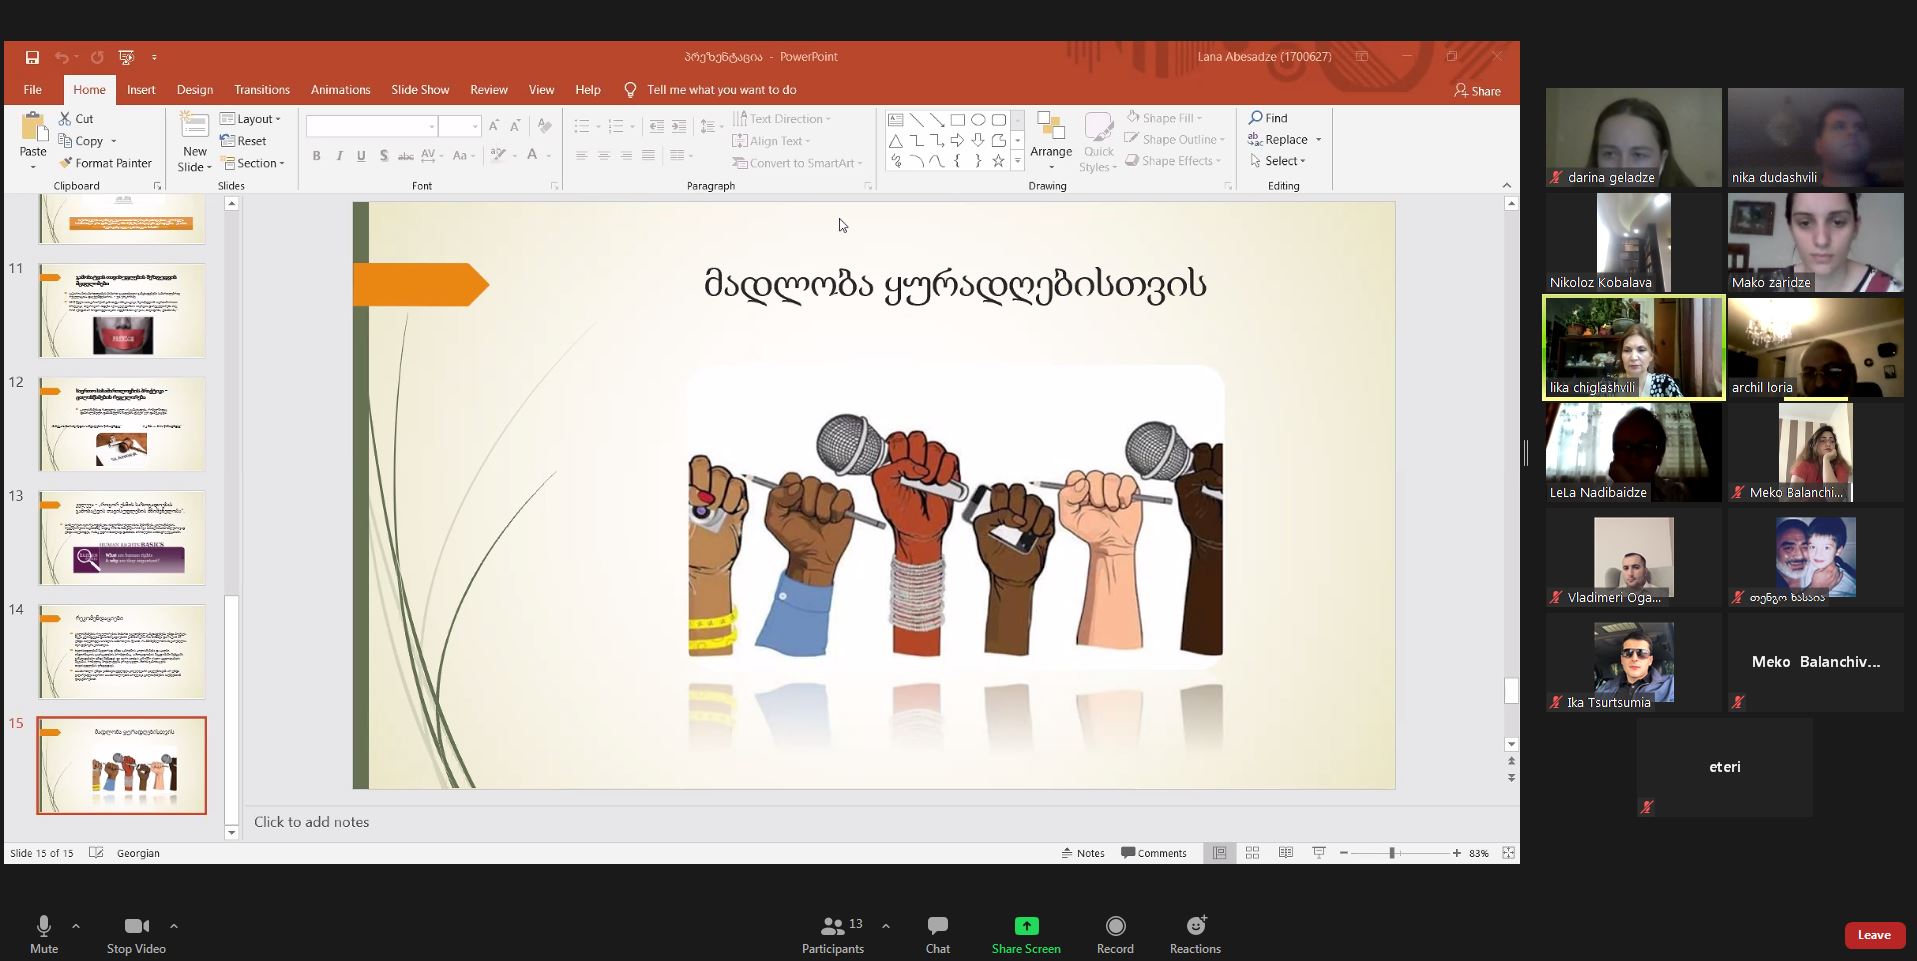Click Increase Font Size icon

[x=494, y=126]
